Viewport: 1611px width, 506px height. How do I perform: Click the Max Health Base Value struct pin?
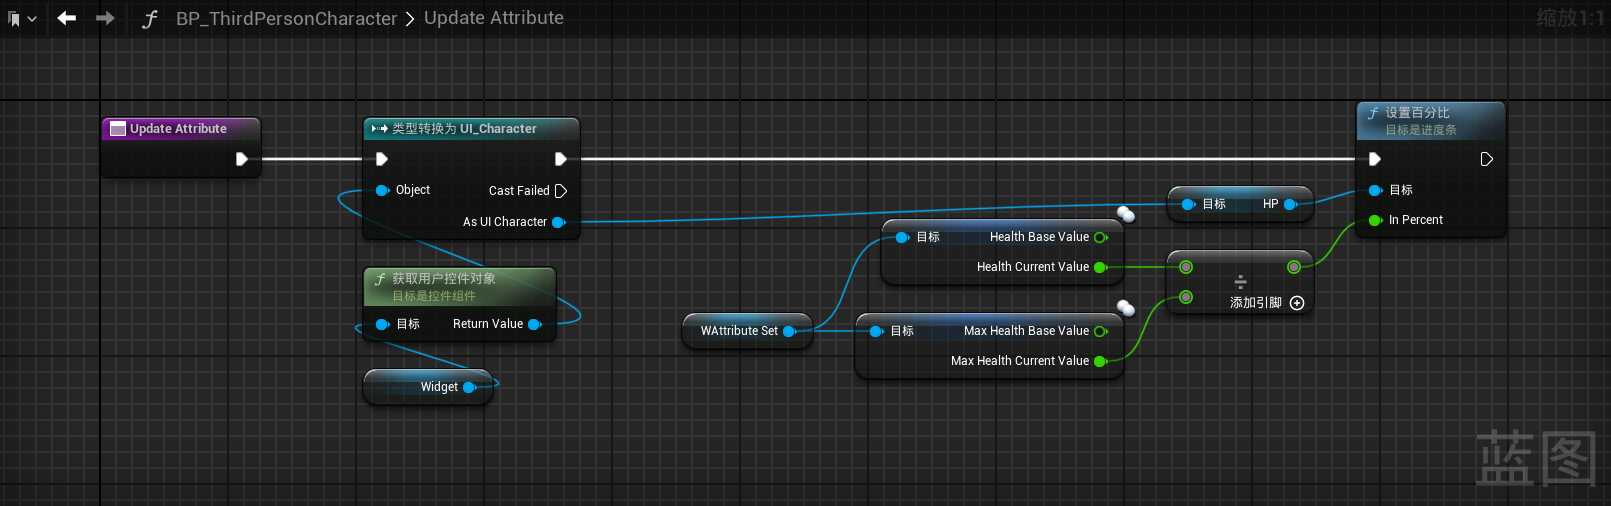[1100, 331]
